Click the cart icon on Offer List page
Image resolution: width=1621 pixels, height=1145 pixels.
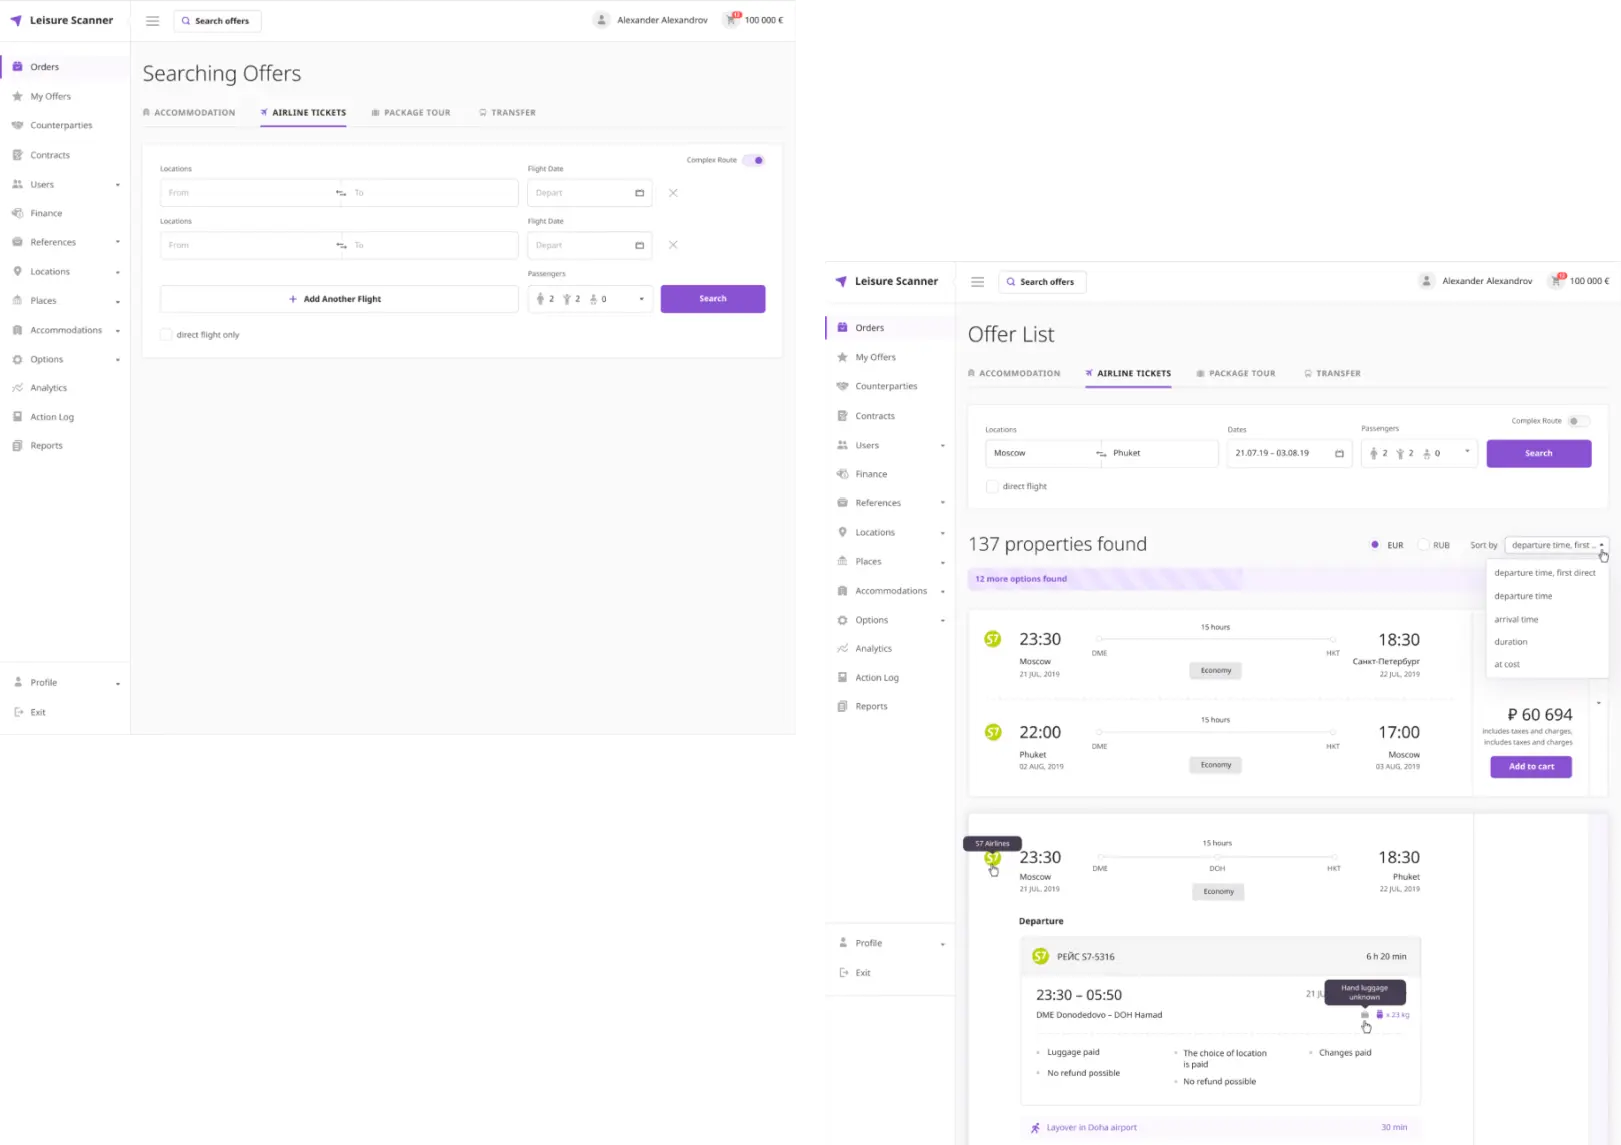point(1556,281)
